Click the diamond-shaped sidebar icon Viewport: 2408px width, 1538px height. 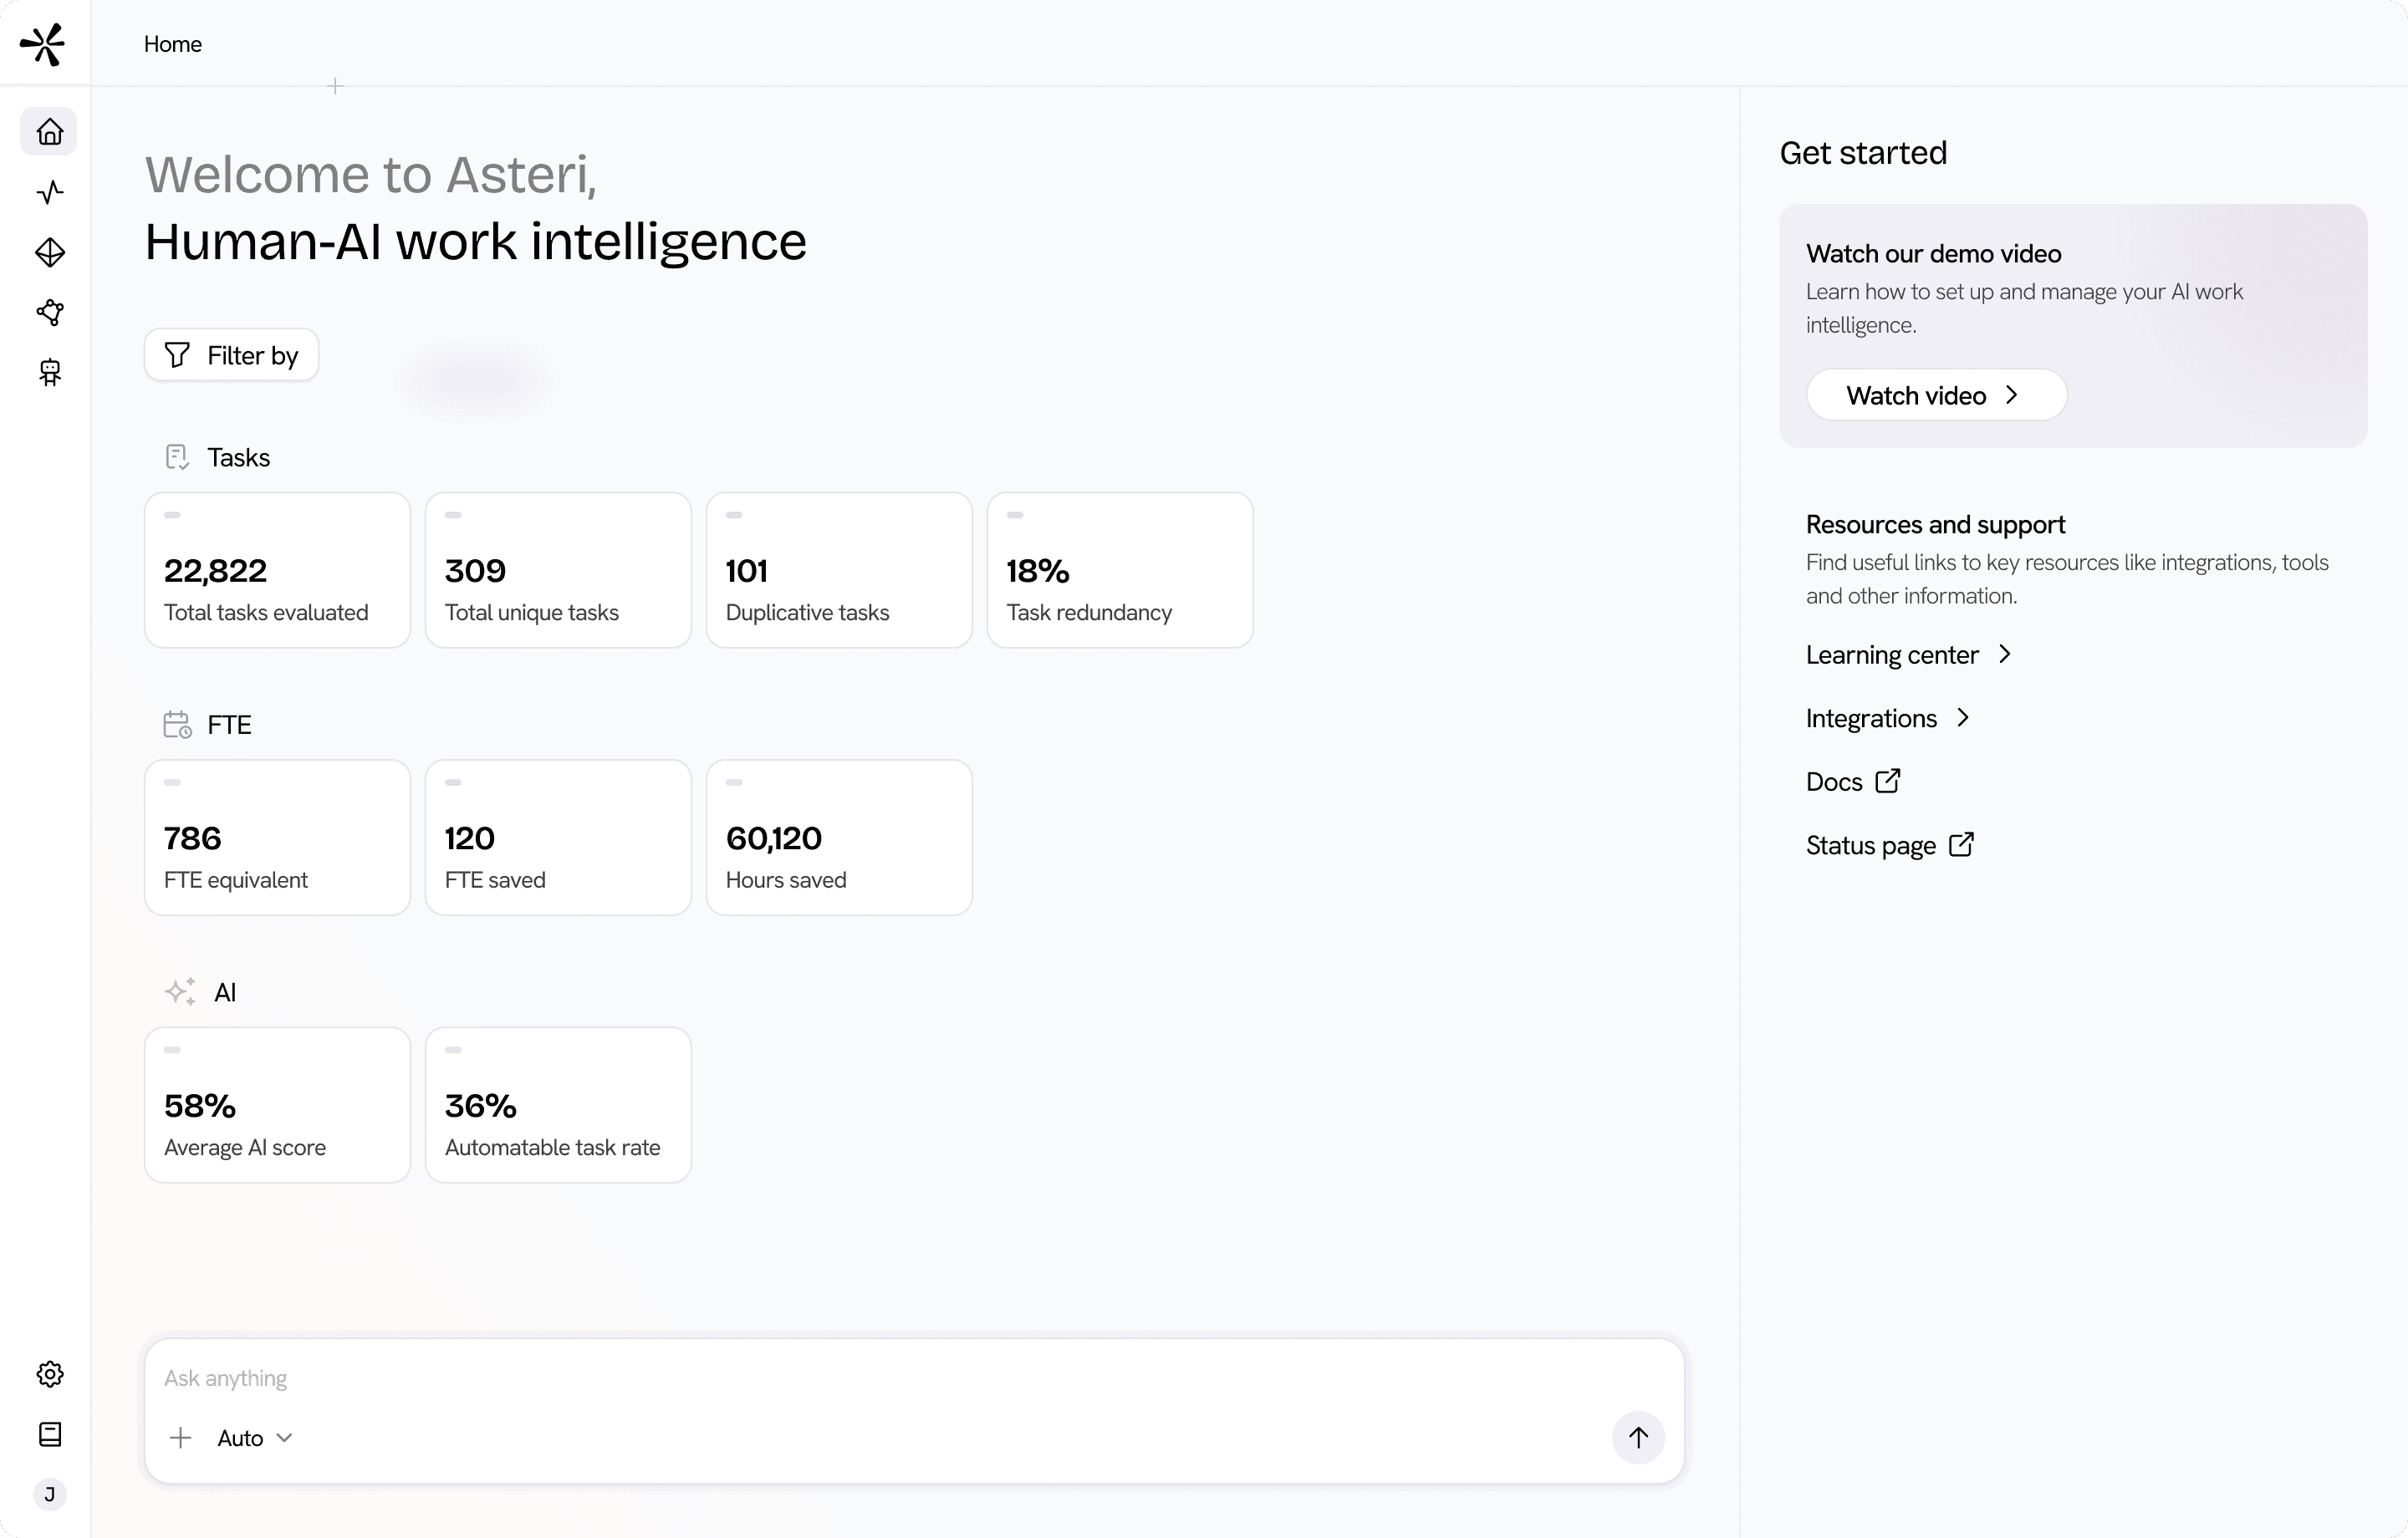coord(50,252)
